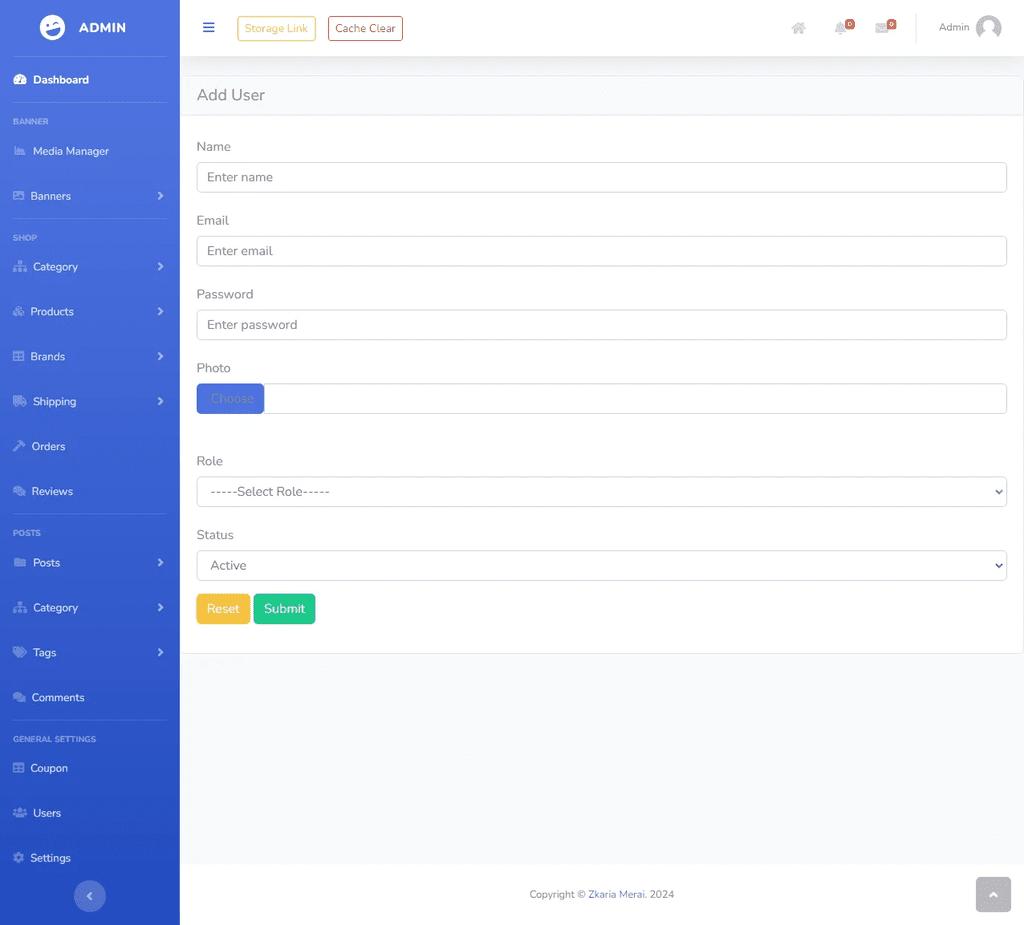Open the home icon in top bar
The height and width of the screenshot is (925, 1024).
pyautogui.click(x=798, y=28)
